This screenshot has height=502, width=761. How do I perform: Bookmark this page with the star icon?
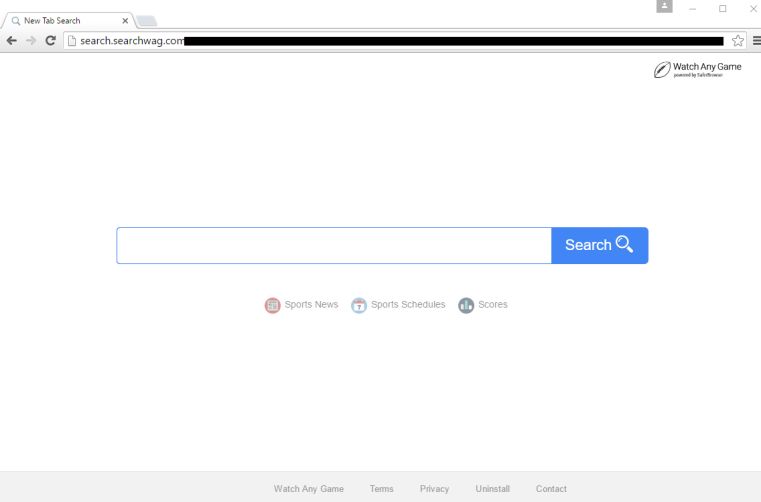coord(738,41)
